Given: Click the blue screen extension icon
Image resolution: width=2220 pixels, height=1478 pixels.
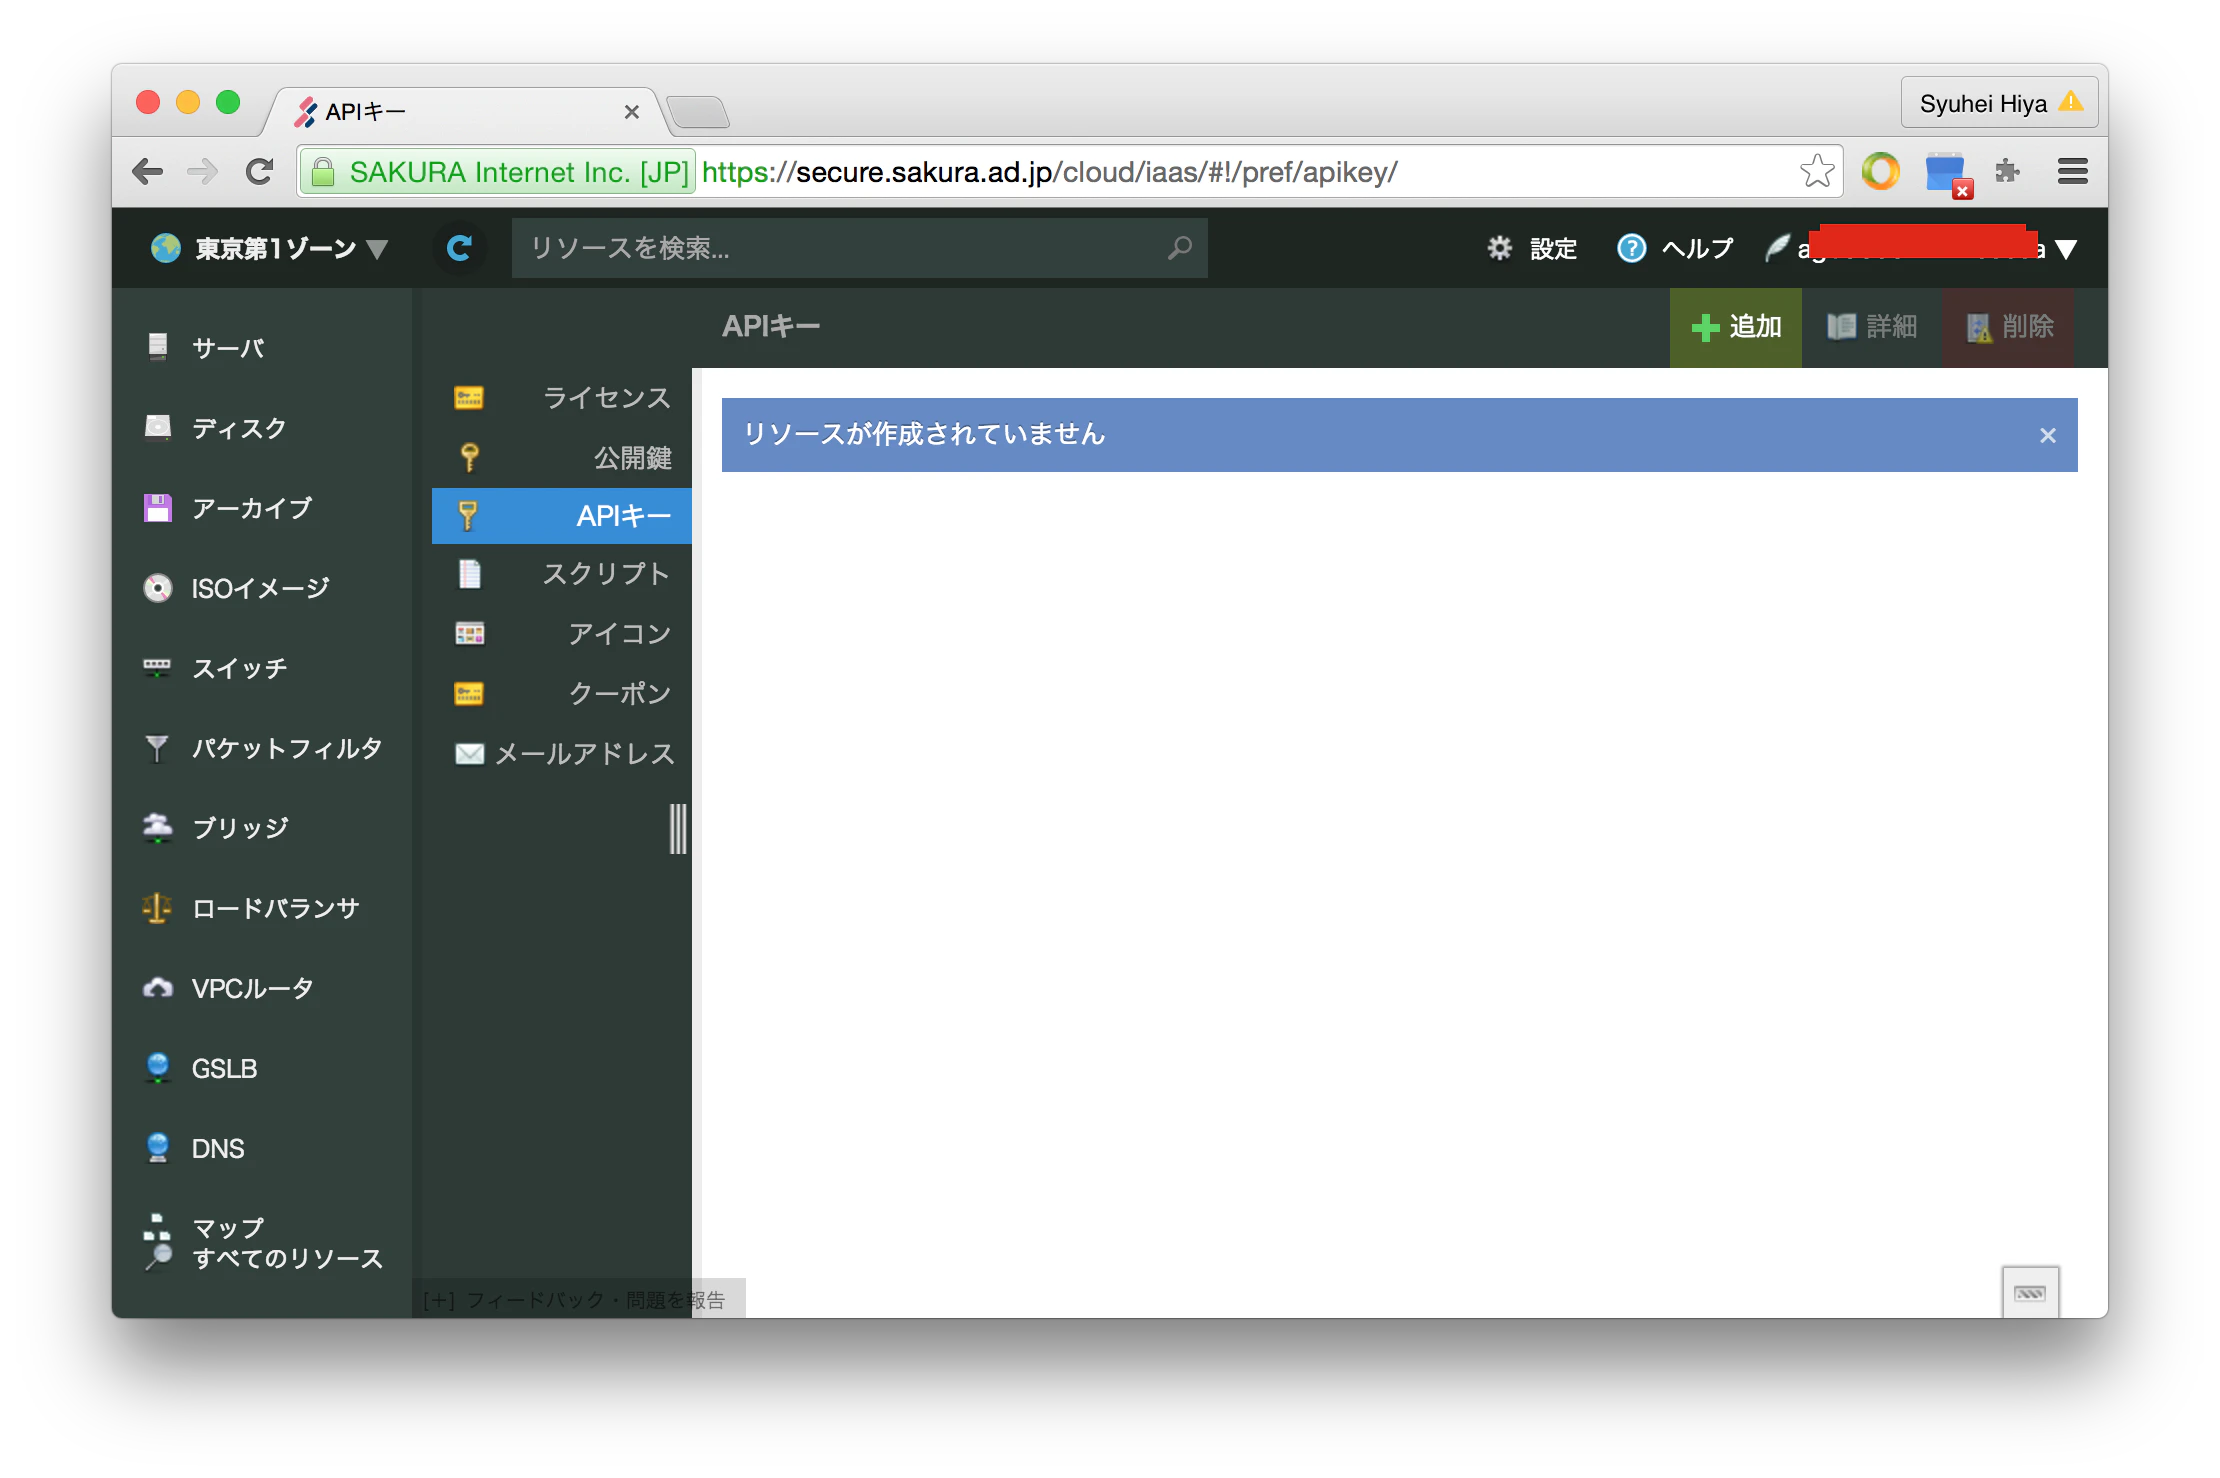Looking at the screenshot, I should pyautogui.click(x=1947, y=173).
